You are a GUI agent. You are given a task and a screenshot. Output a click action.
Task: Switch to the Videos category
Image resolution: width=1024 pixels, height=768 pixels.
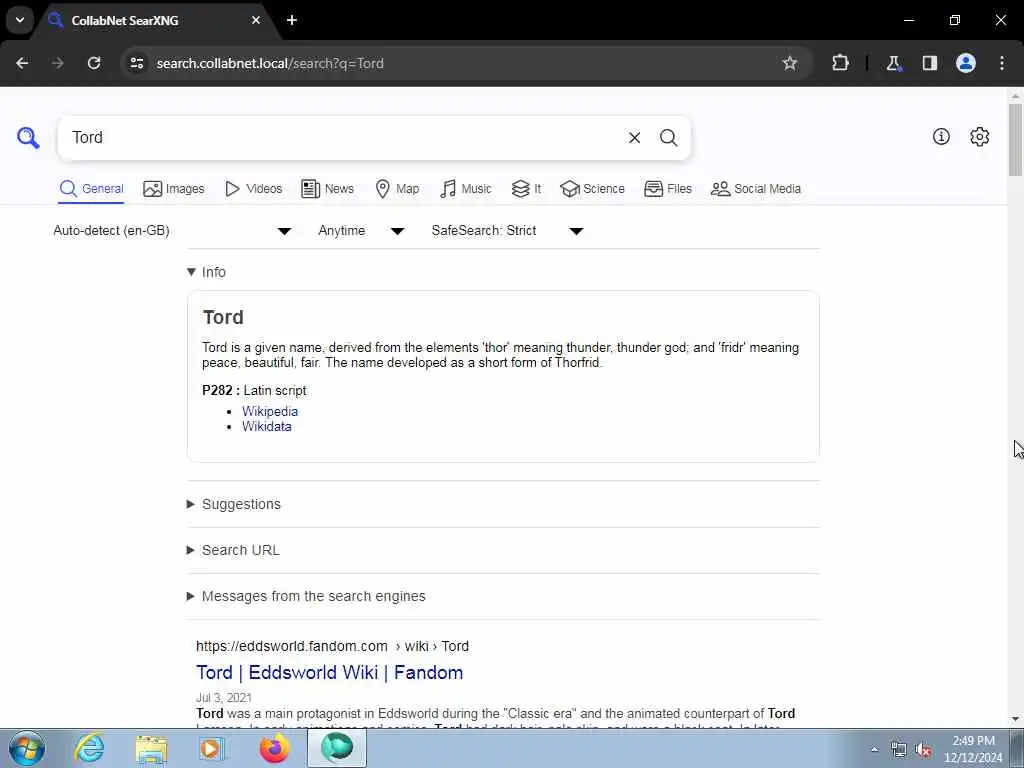253,189
